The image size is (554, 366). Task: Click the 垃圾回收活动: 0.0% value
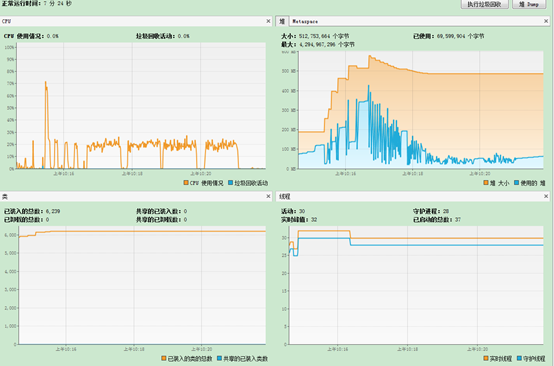(x=163, y=36)
